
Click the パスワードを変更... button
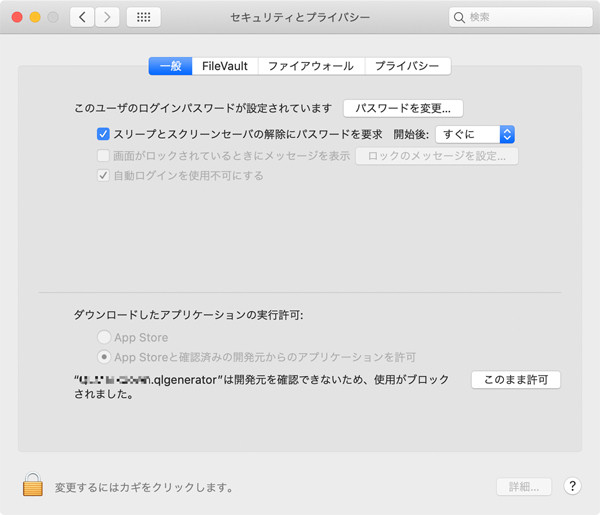[x=403, y=108]
